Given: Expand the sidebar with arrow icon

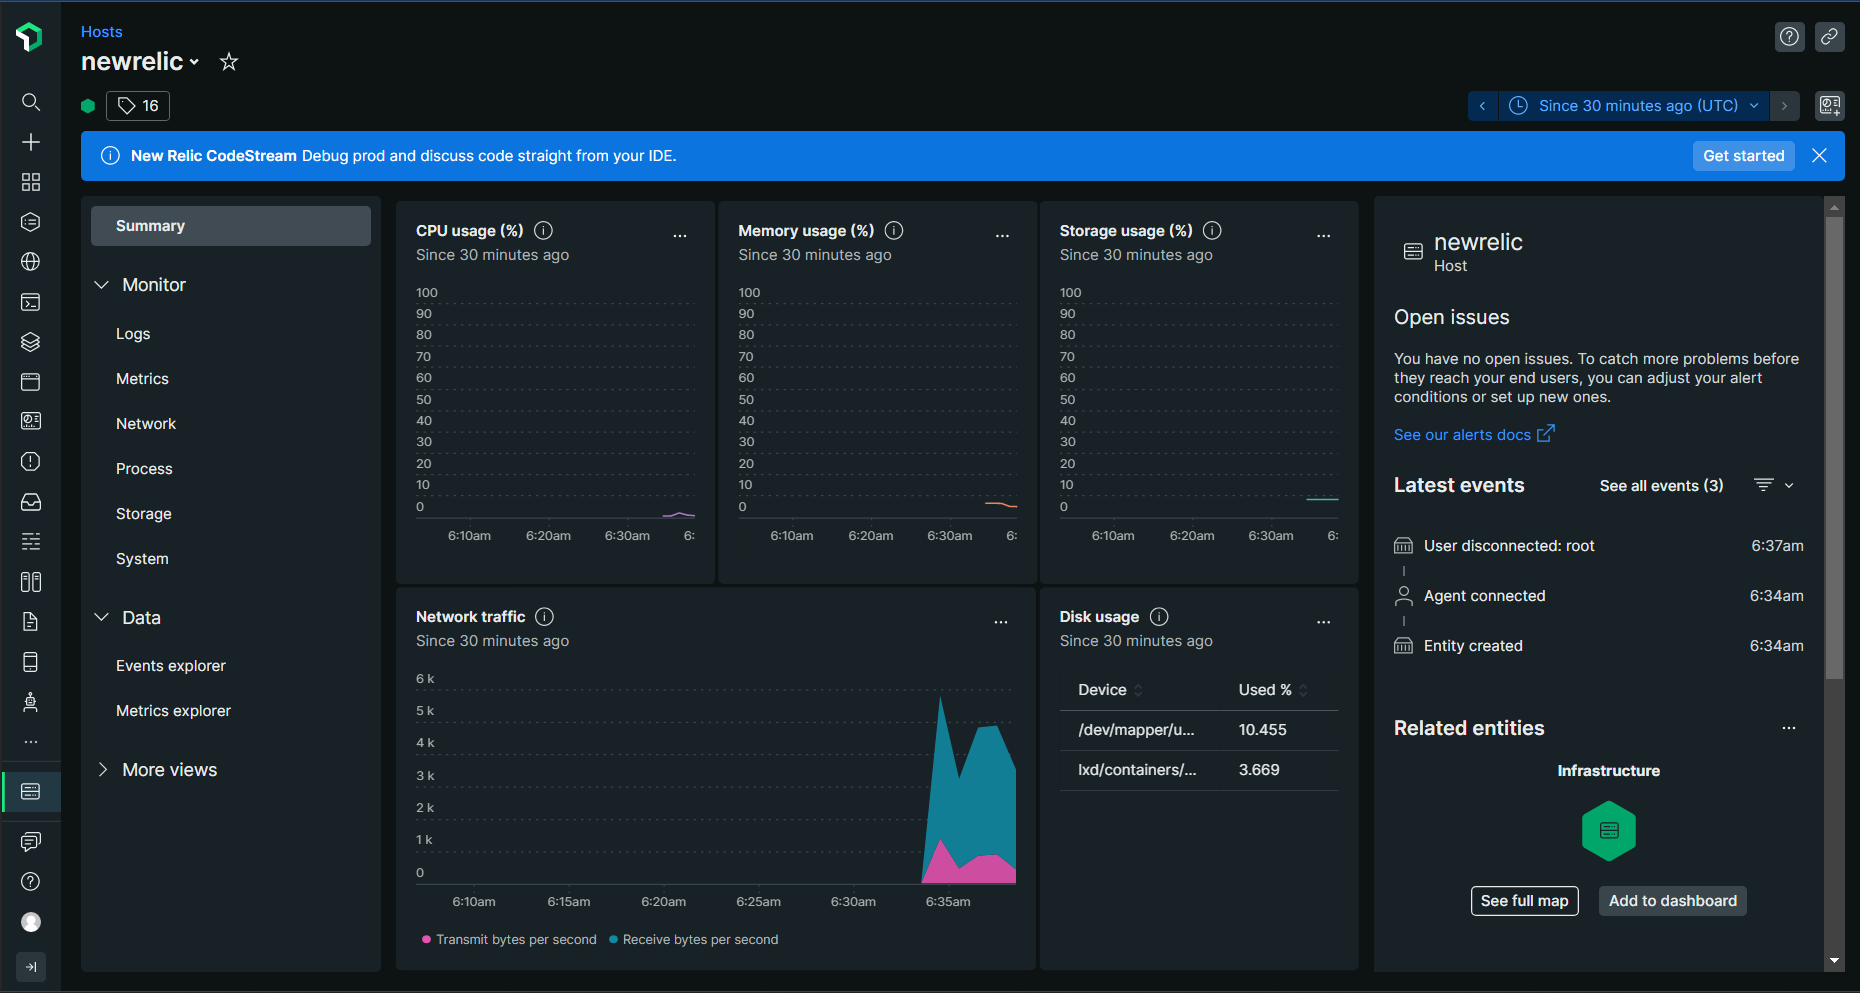Looking at the screenshot, I should tap(31, 967).
